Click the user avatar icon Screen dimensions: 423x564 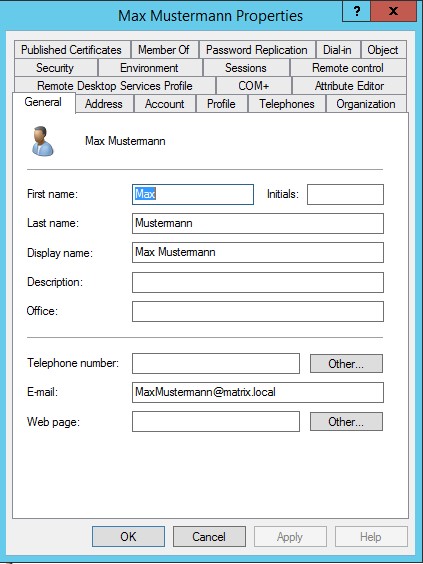coord(42,141)
